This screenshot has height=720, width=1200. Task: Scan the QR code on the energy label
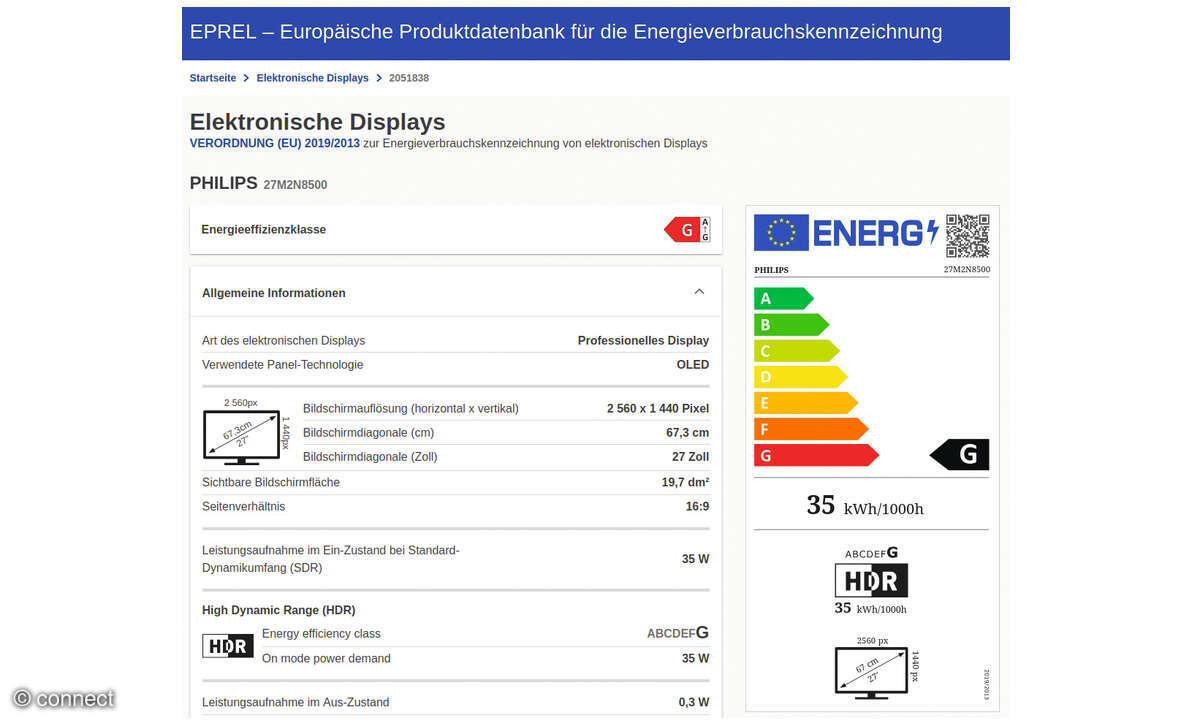966,234
